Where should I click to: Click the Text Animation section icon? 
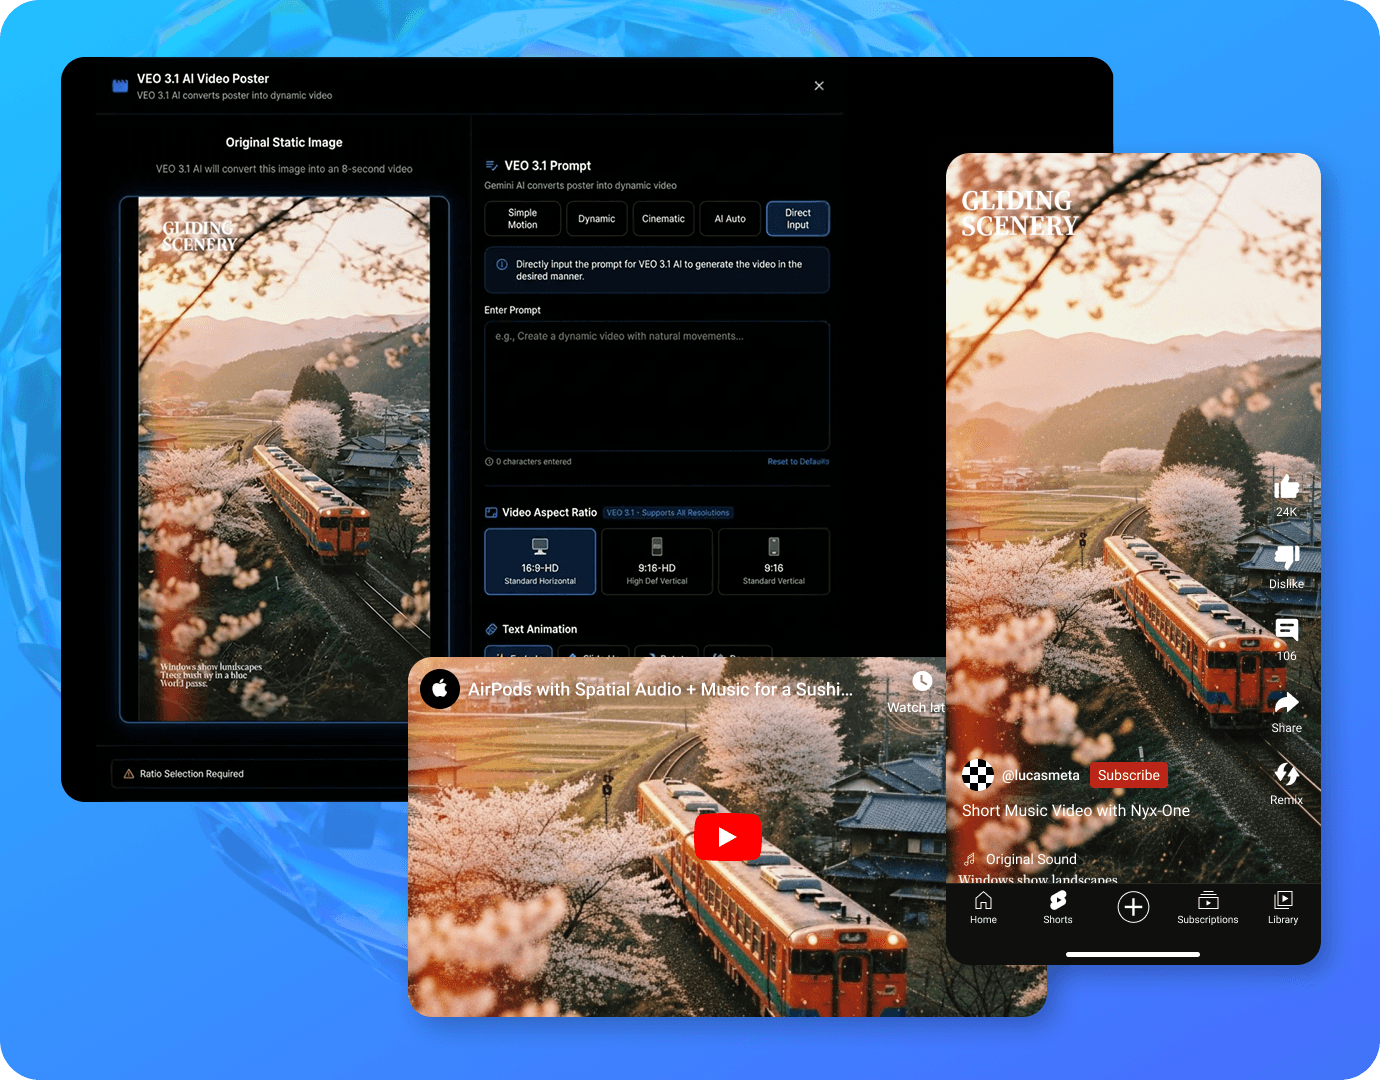(491, 630)
